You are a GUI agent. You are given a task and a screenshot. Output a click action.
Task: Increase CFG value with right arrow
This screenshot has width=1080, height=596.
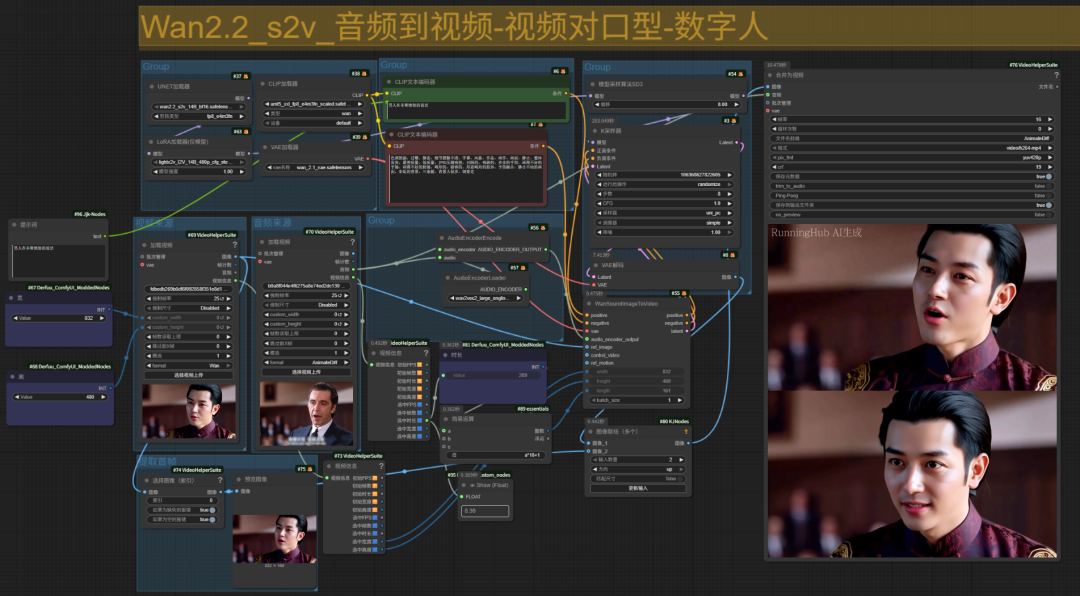point(729,203)
